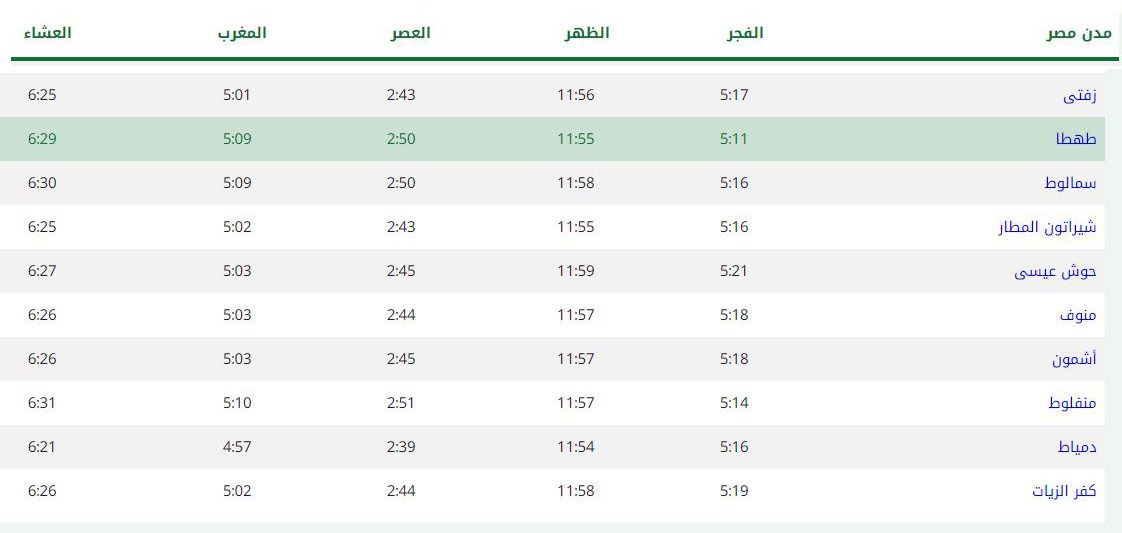Select the 4:57 Maghrib time for دمياط
Viewport: 1122px width, 533px height.
(237, 447)
